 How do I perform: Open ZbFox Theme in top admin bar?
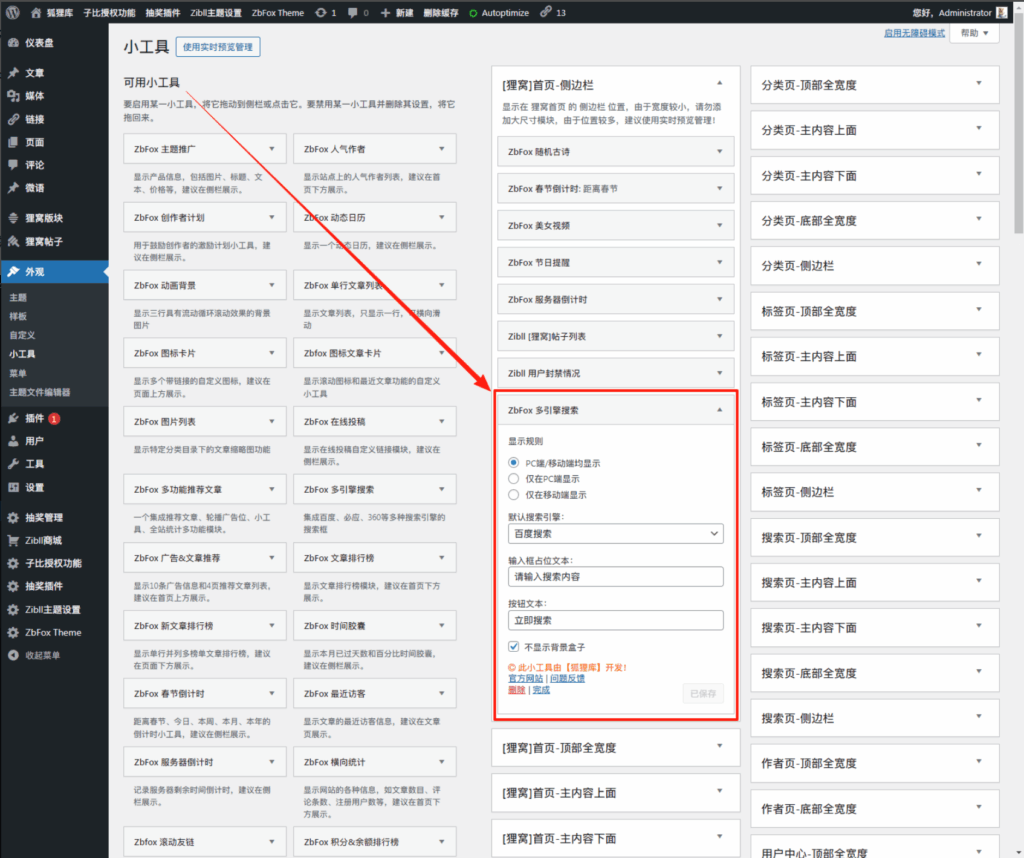(x=278, y=12)
